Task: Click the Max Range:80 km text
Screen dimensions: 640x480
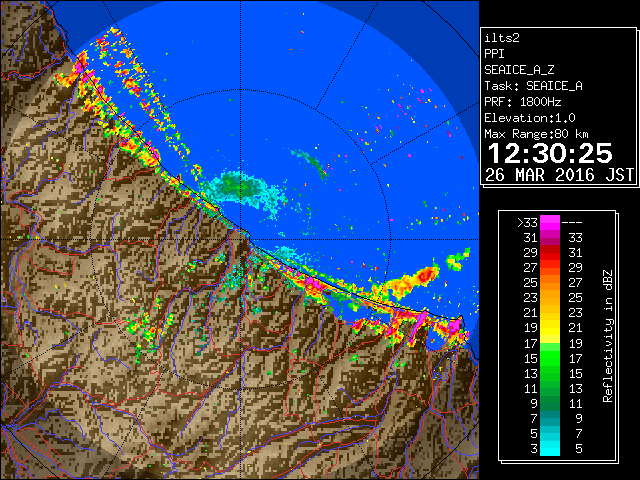Action: click(x=536, y=134)
